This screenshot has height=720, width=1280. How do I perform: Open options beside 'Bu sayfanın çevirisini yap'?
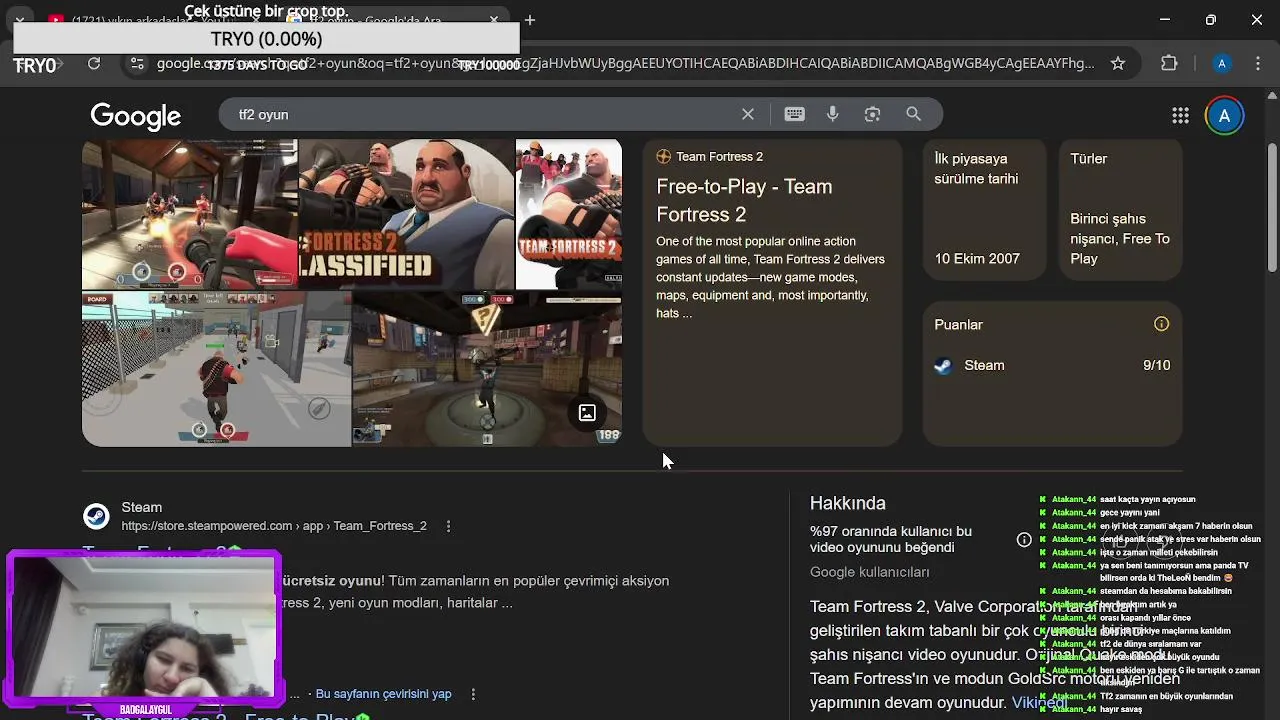(x=473, y=694)
